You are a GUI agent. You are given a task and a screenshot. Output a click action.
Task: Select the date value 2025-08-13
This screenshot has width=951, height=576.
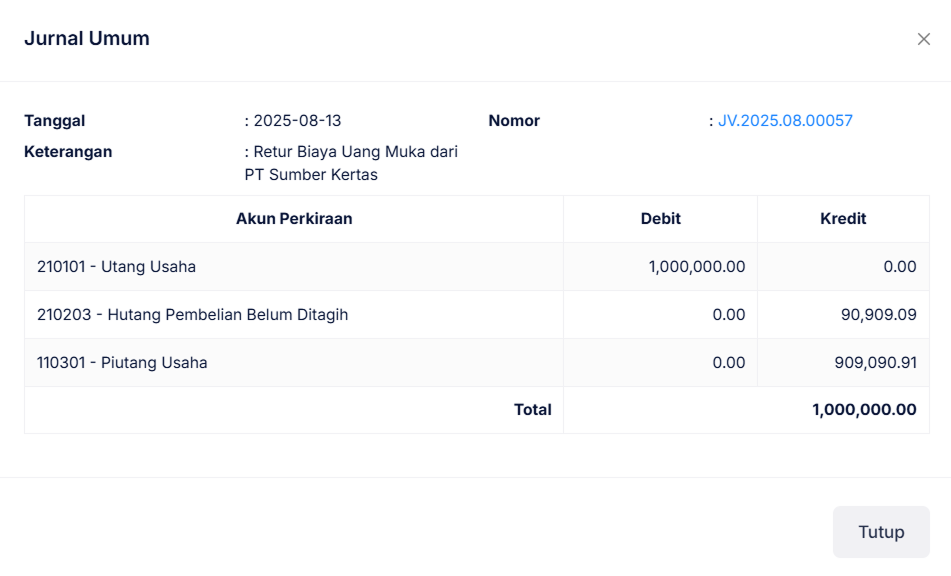pyautogui.click(x=297, y=121)
